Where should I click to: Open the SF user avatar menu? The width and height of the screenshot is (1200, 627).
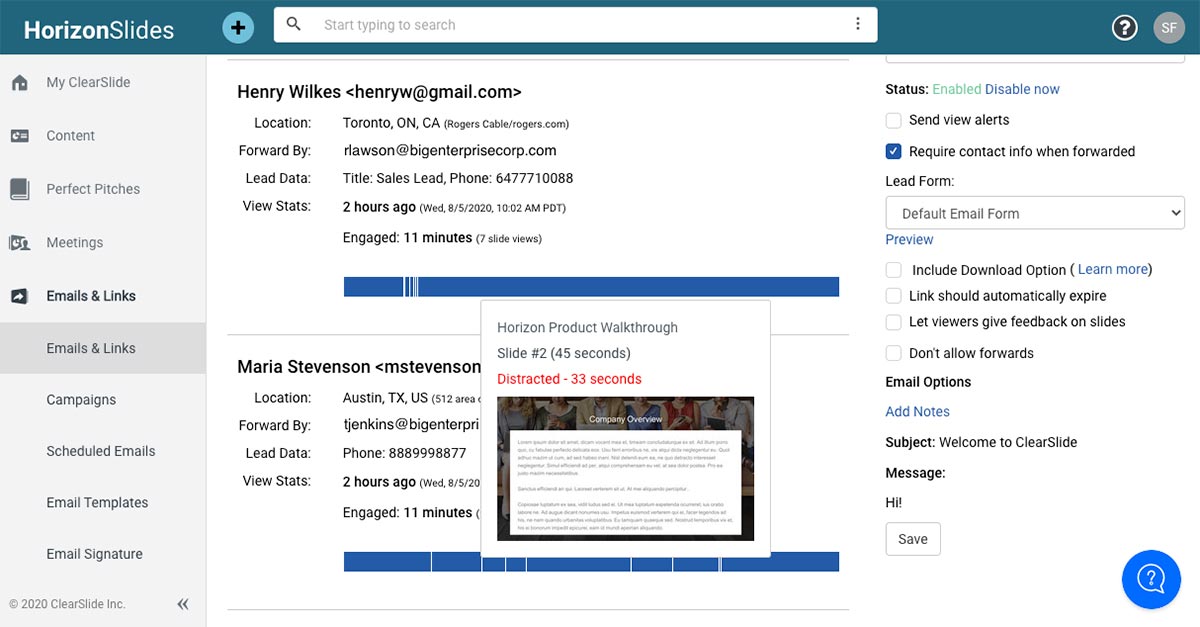click(1169, 27)
